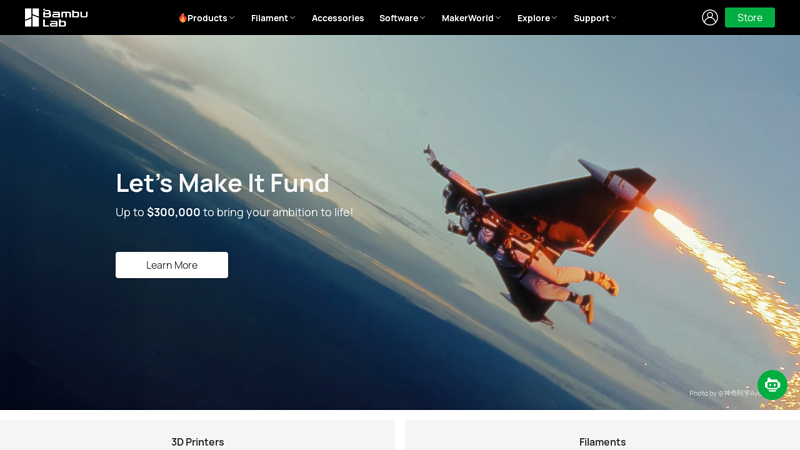This screenshot has height=450, width=800.
Task: Open the 3D Printers category card
Action: [197, 435]
